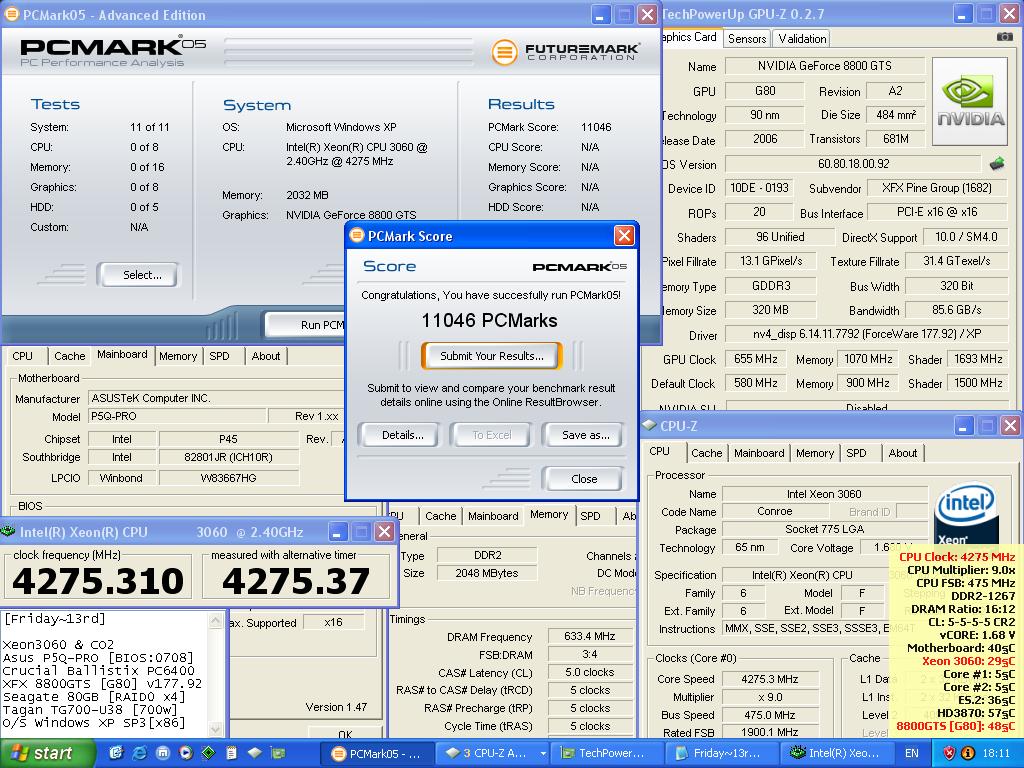Image resolution: width=1024 pixels, height=768 pixels.
Task: Open the Internet Explorer quick launch icon
Action: pyautogui.click(x=139, y=753)
